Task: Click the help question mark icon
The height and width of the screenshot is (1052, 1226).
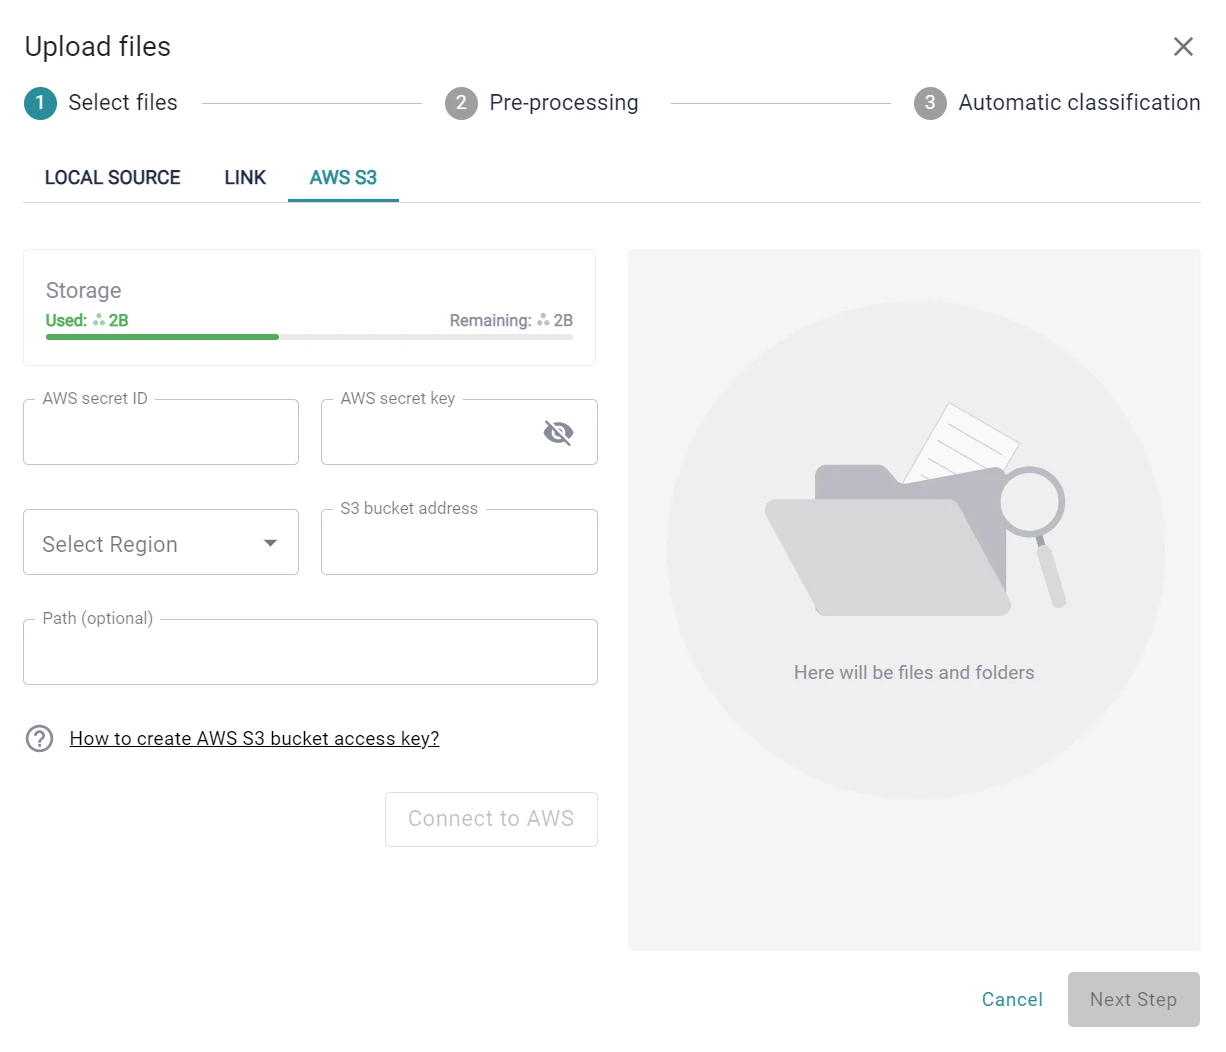Action: click(39, 739)
